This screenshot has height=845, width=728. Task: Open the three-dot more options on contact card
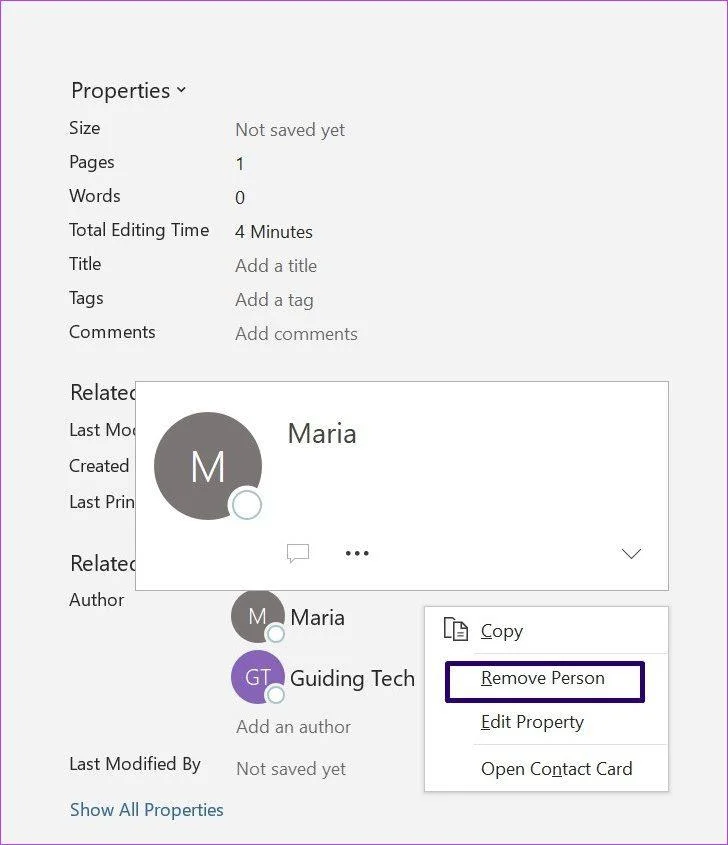(357, 553)
